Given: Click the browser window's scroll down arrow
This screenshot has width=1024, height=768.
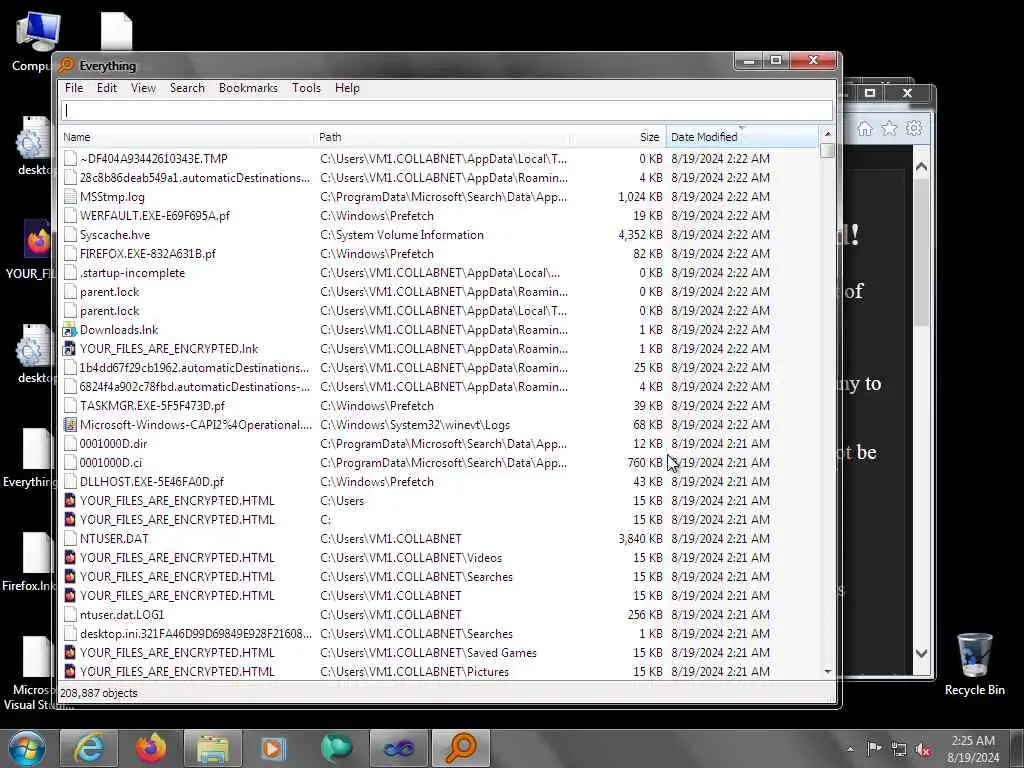Looking at the screenshot, I should point(921,653).
